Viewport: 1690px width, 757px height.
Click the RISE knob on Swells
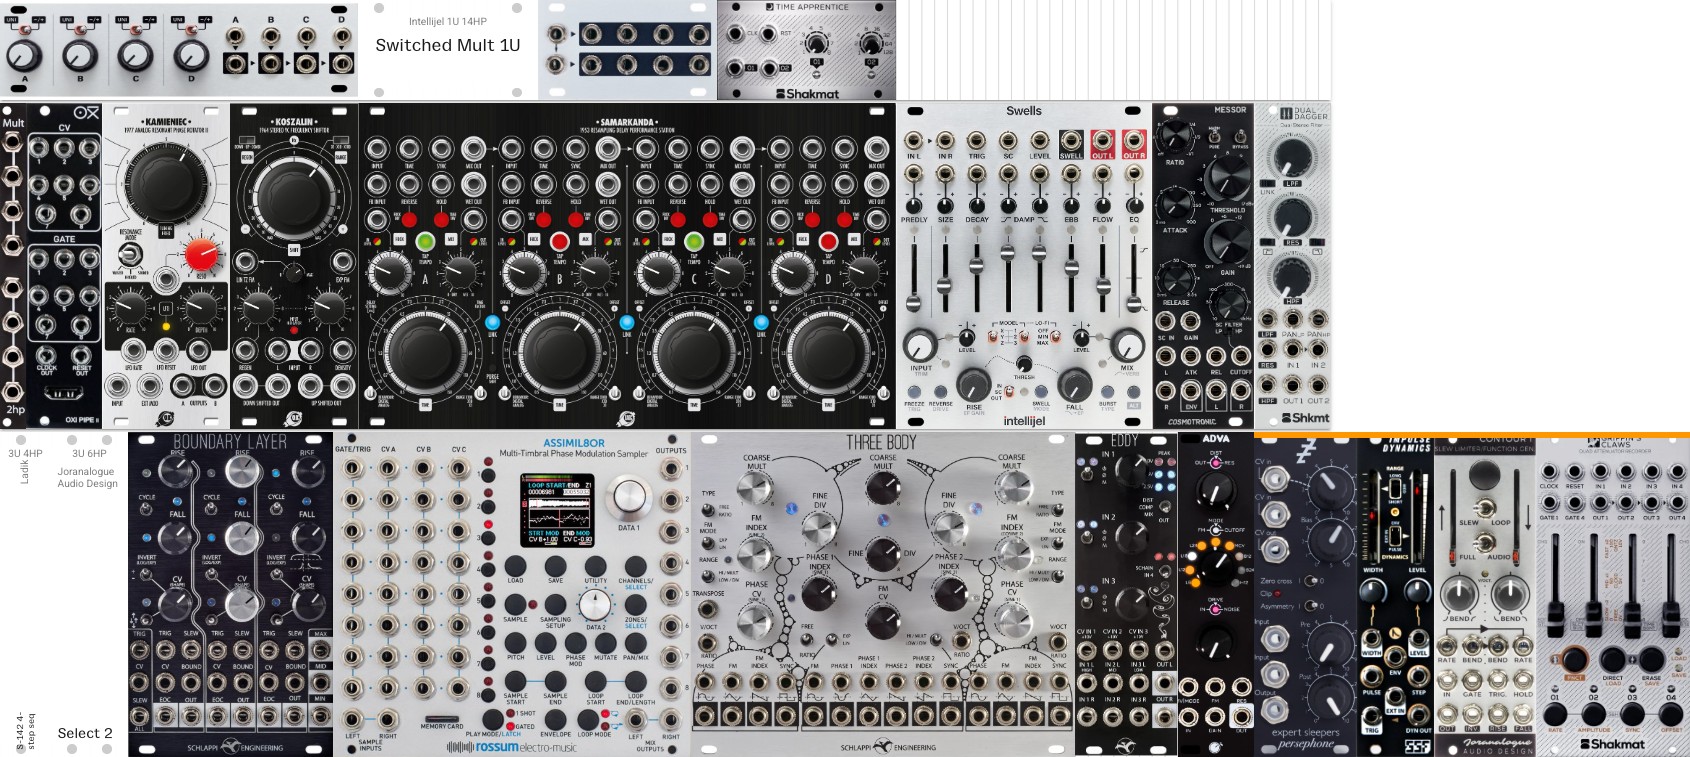973,384
